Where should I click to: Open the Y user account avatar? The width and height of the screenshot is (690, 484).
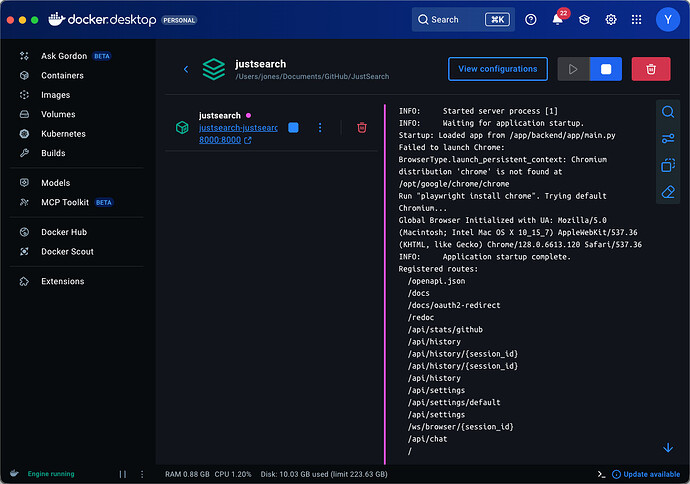click(668, 19)
